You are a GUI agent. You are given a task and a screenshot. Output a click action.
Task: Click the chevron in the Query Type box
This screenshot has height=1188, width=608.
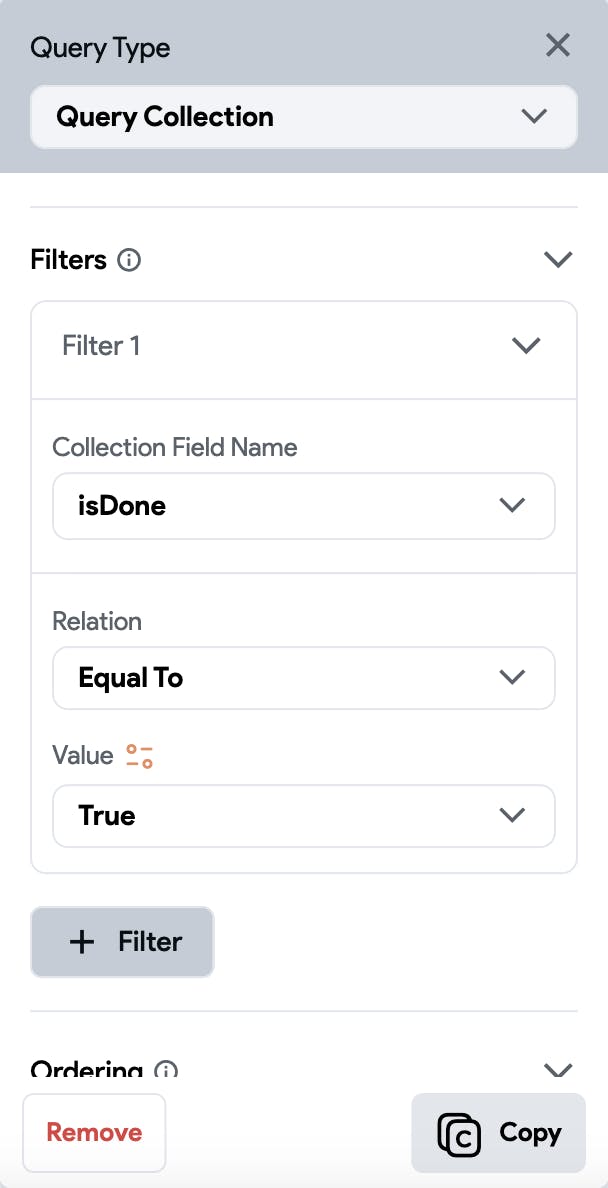[x=534, y=117]
